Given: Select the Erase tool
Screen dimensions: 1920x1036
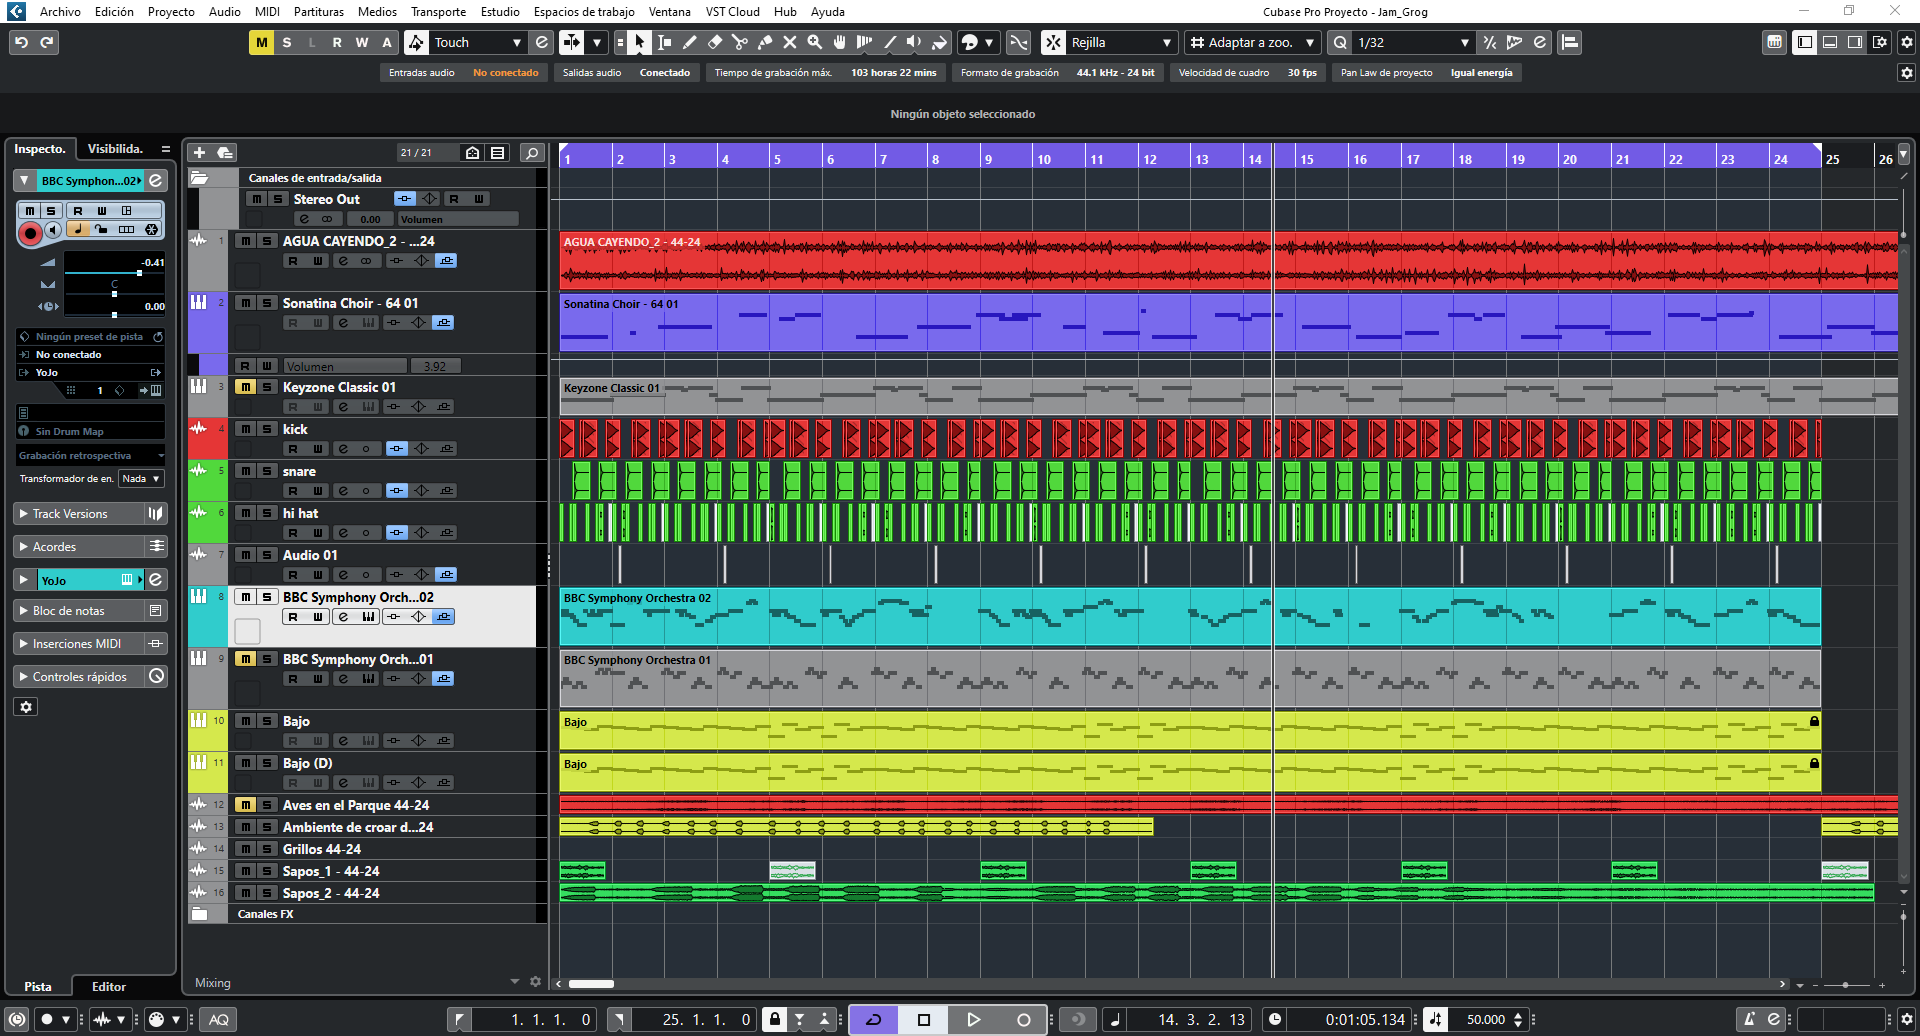Looking at the screenshot, I should 714,42.
